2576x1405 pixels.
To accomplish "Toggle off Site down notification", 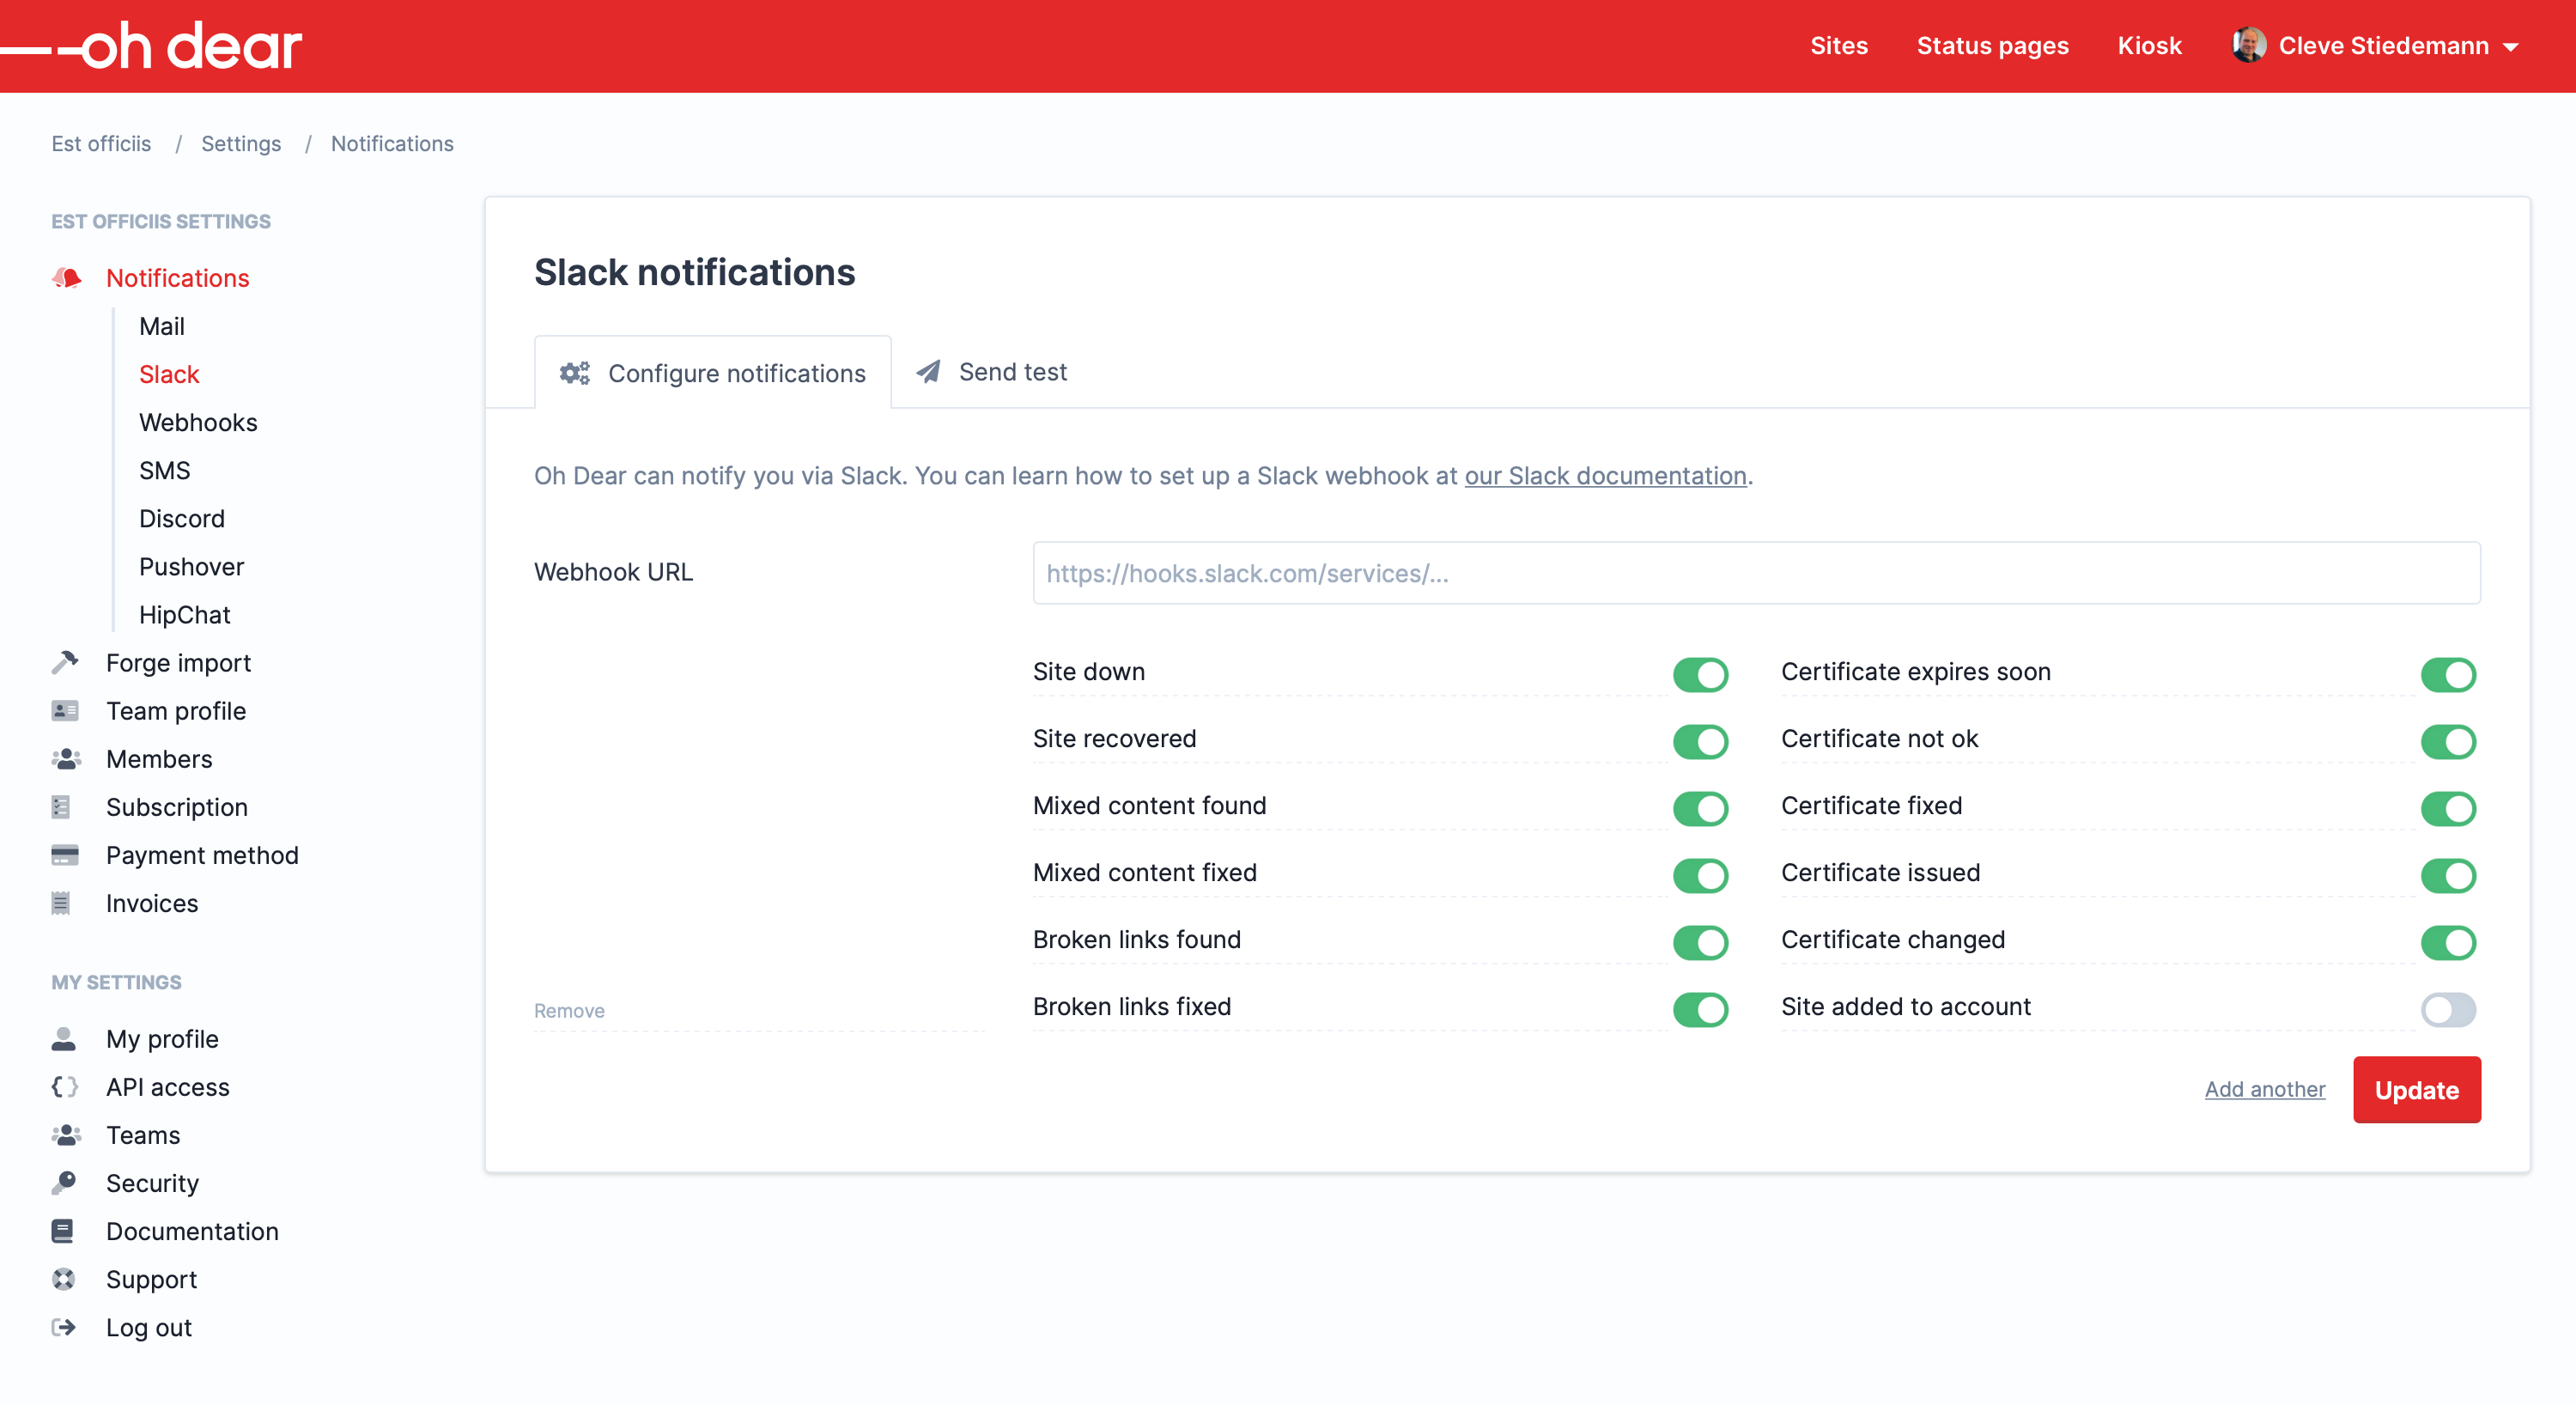I will [x=1700, y=674].
